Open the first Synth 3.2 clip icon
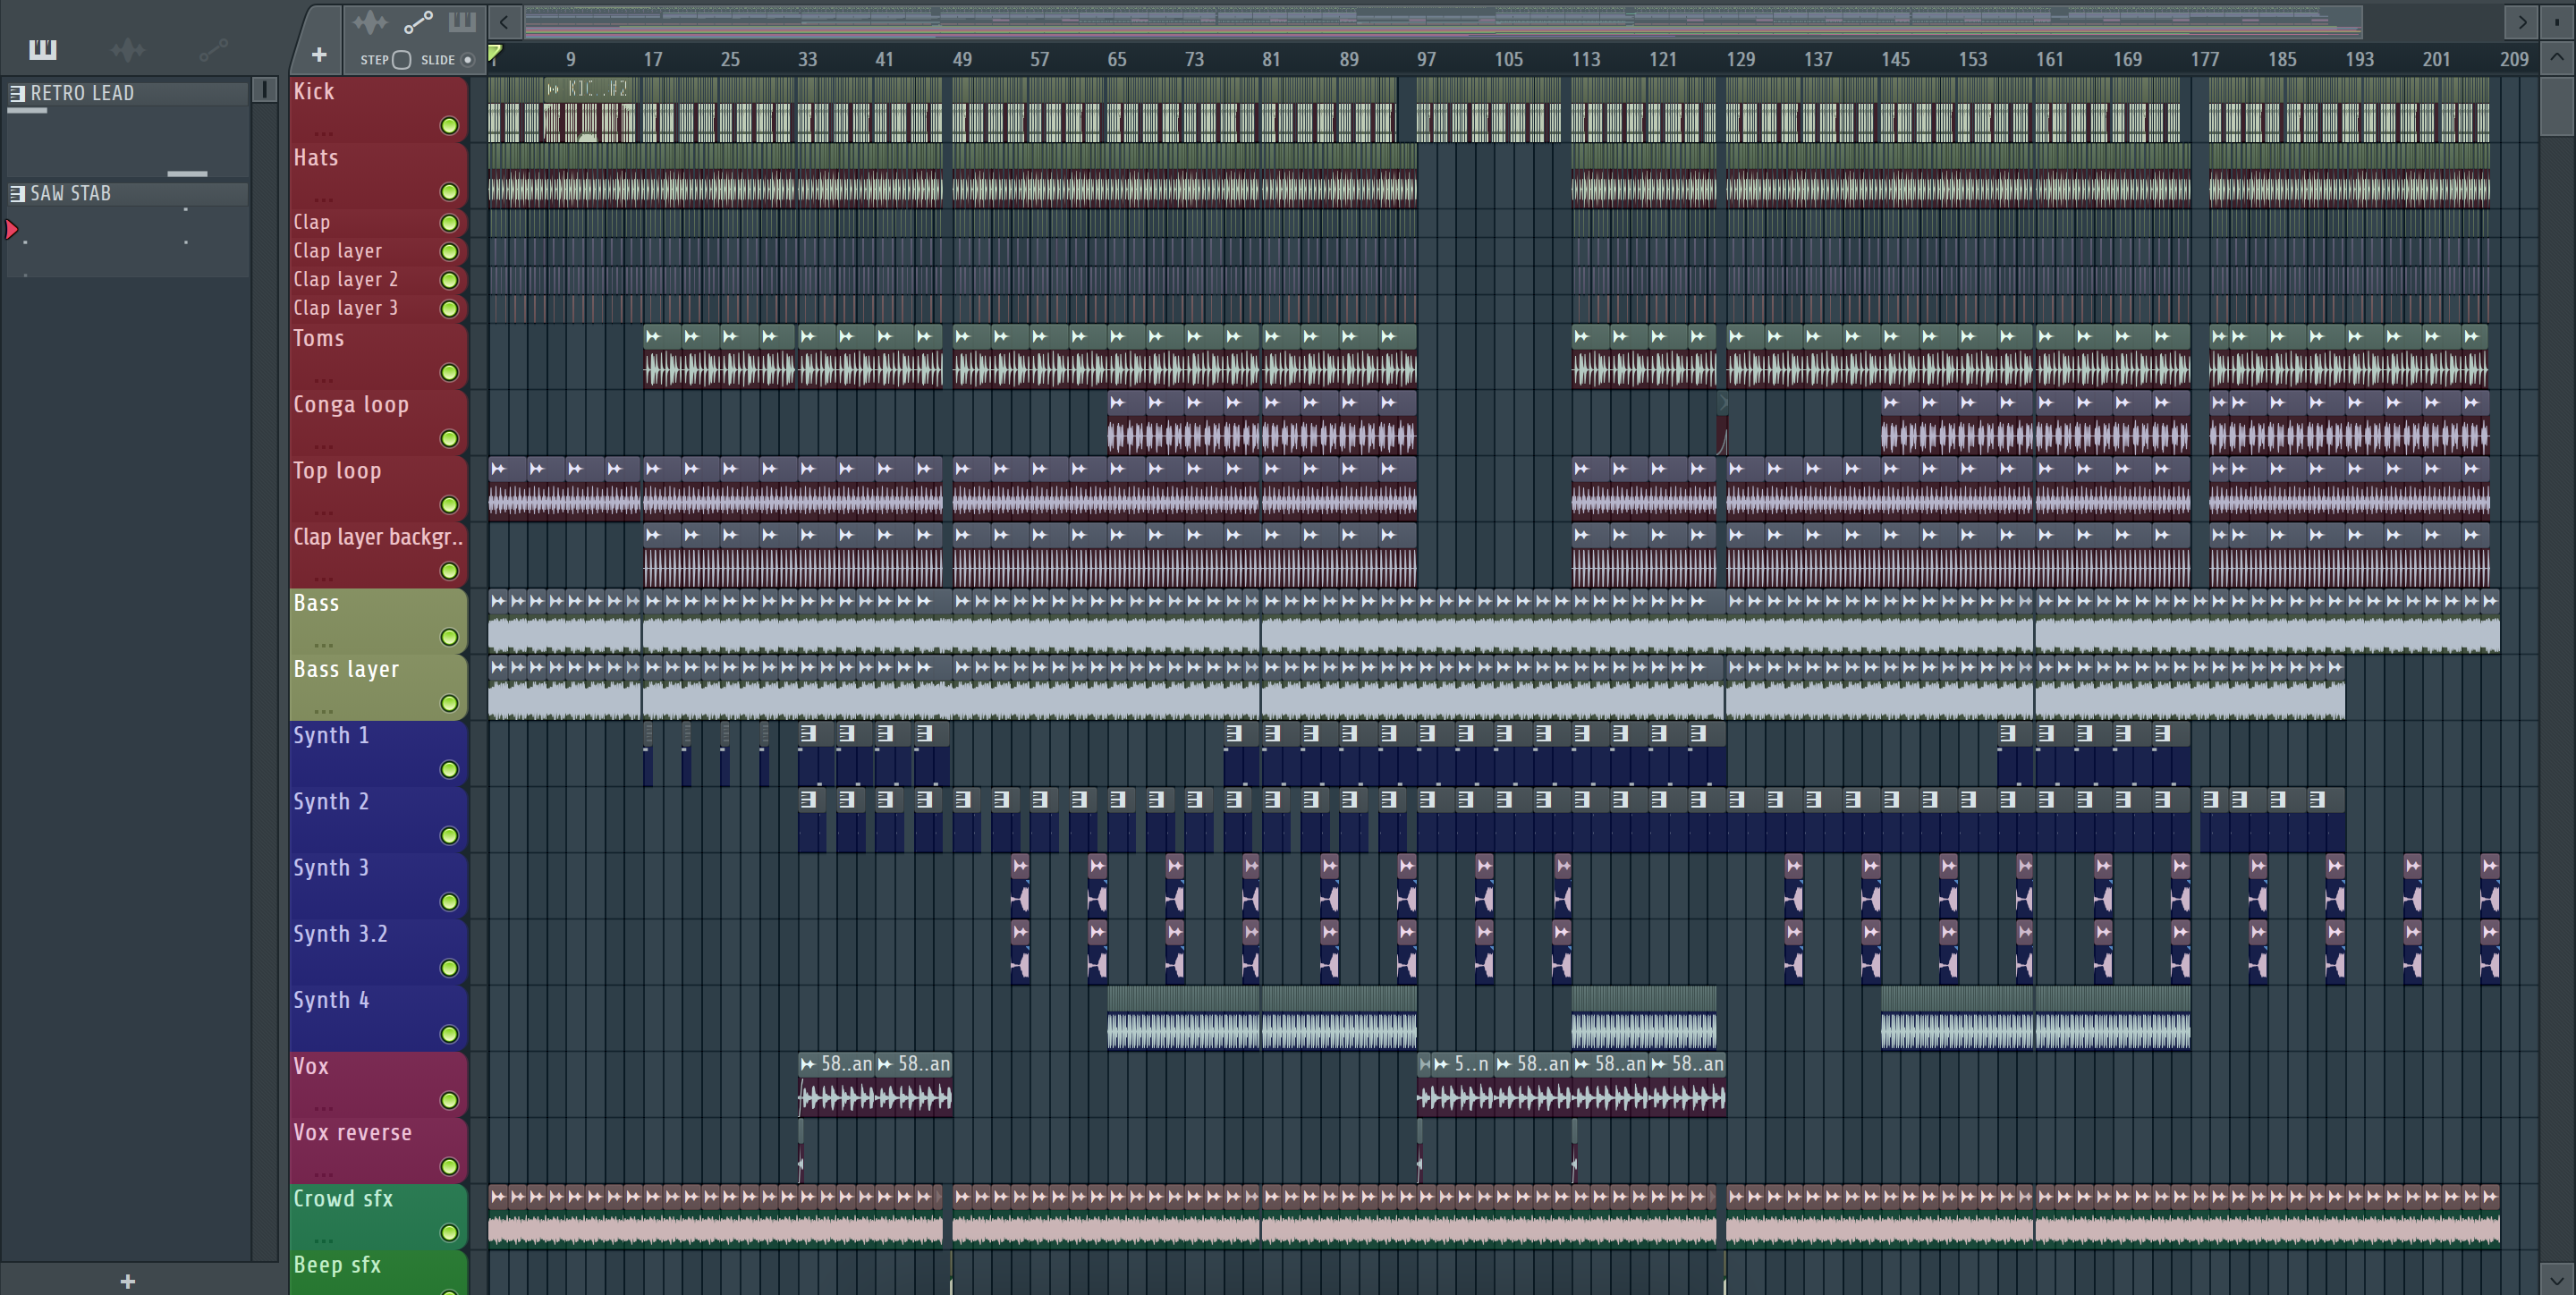 (1020, 932)
